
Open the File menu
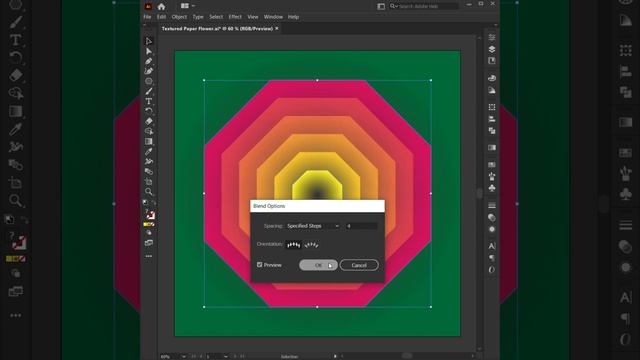(x=147, y=17)
